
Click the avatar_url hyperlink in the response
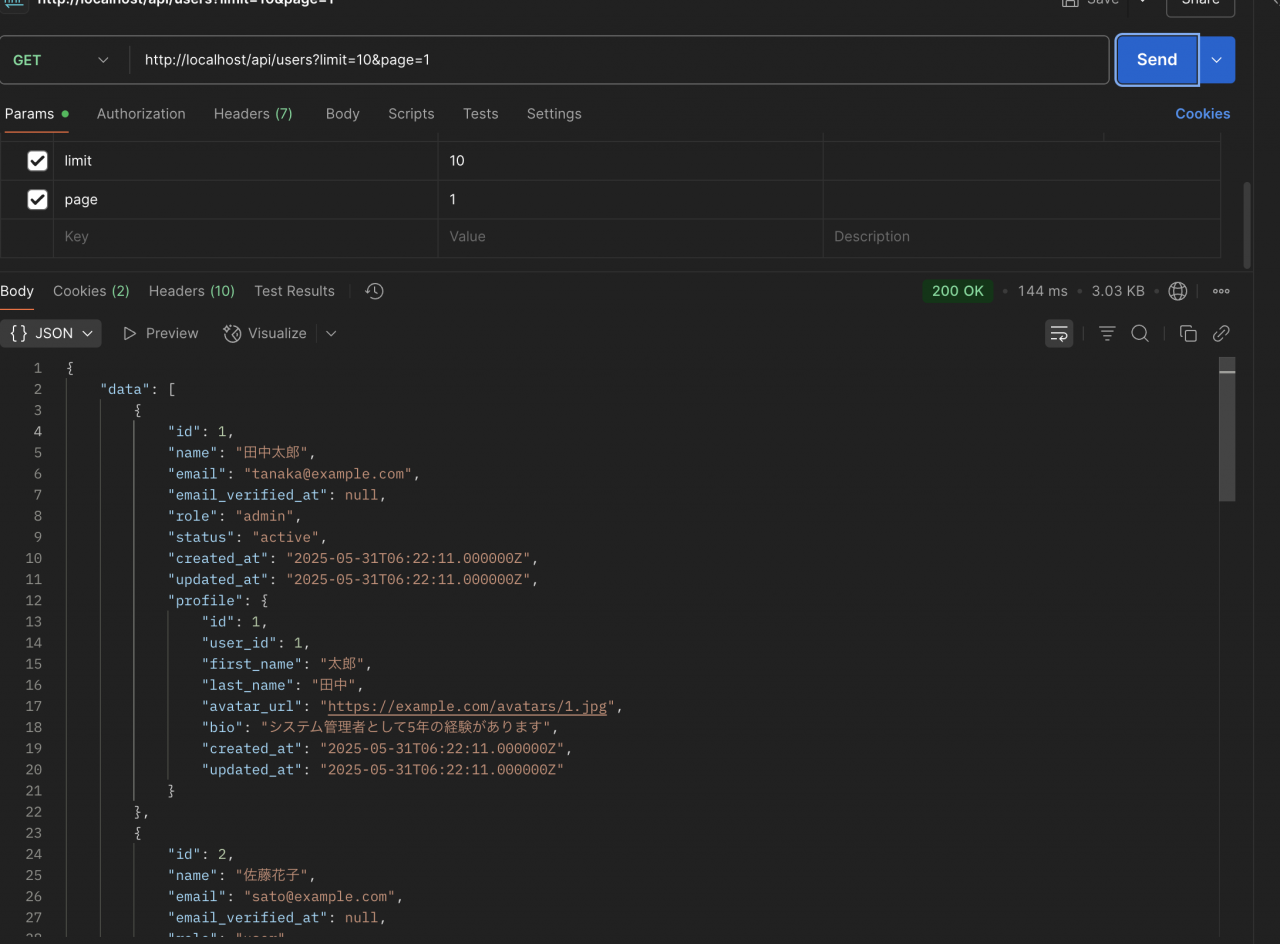tap(466, 706)
